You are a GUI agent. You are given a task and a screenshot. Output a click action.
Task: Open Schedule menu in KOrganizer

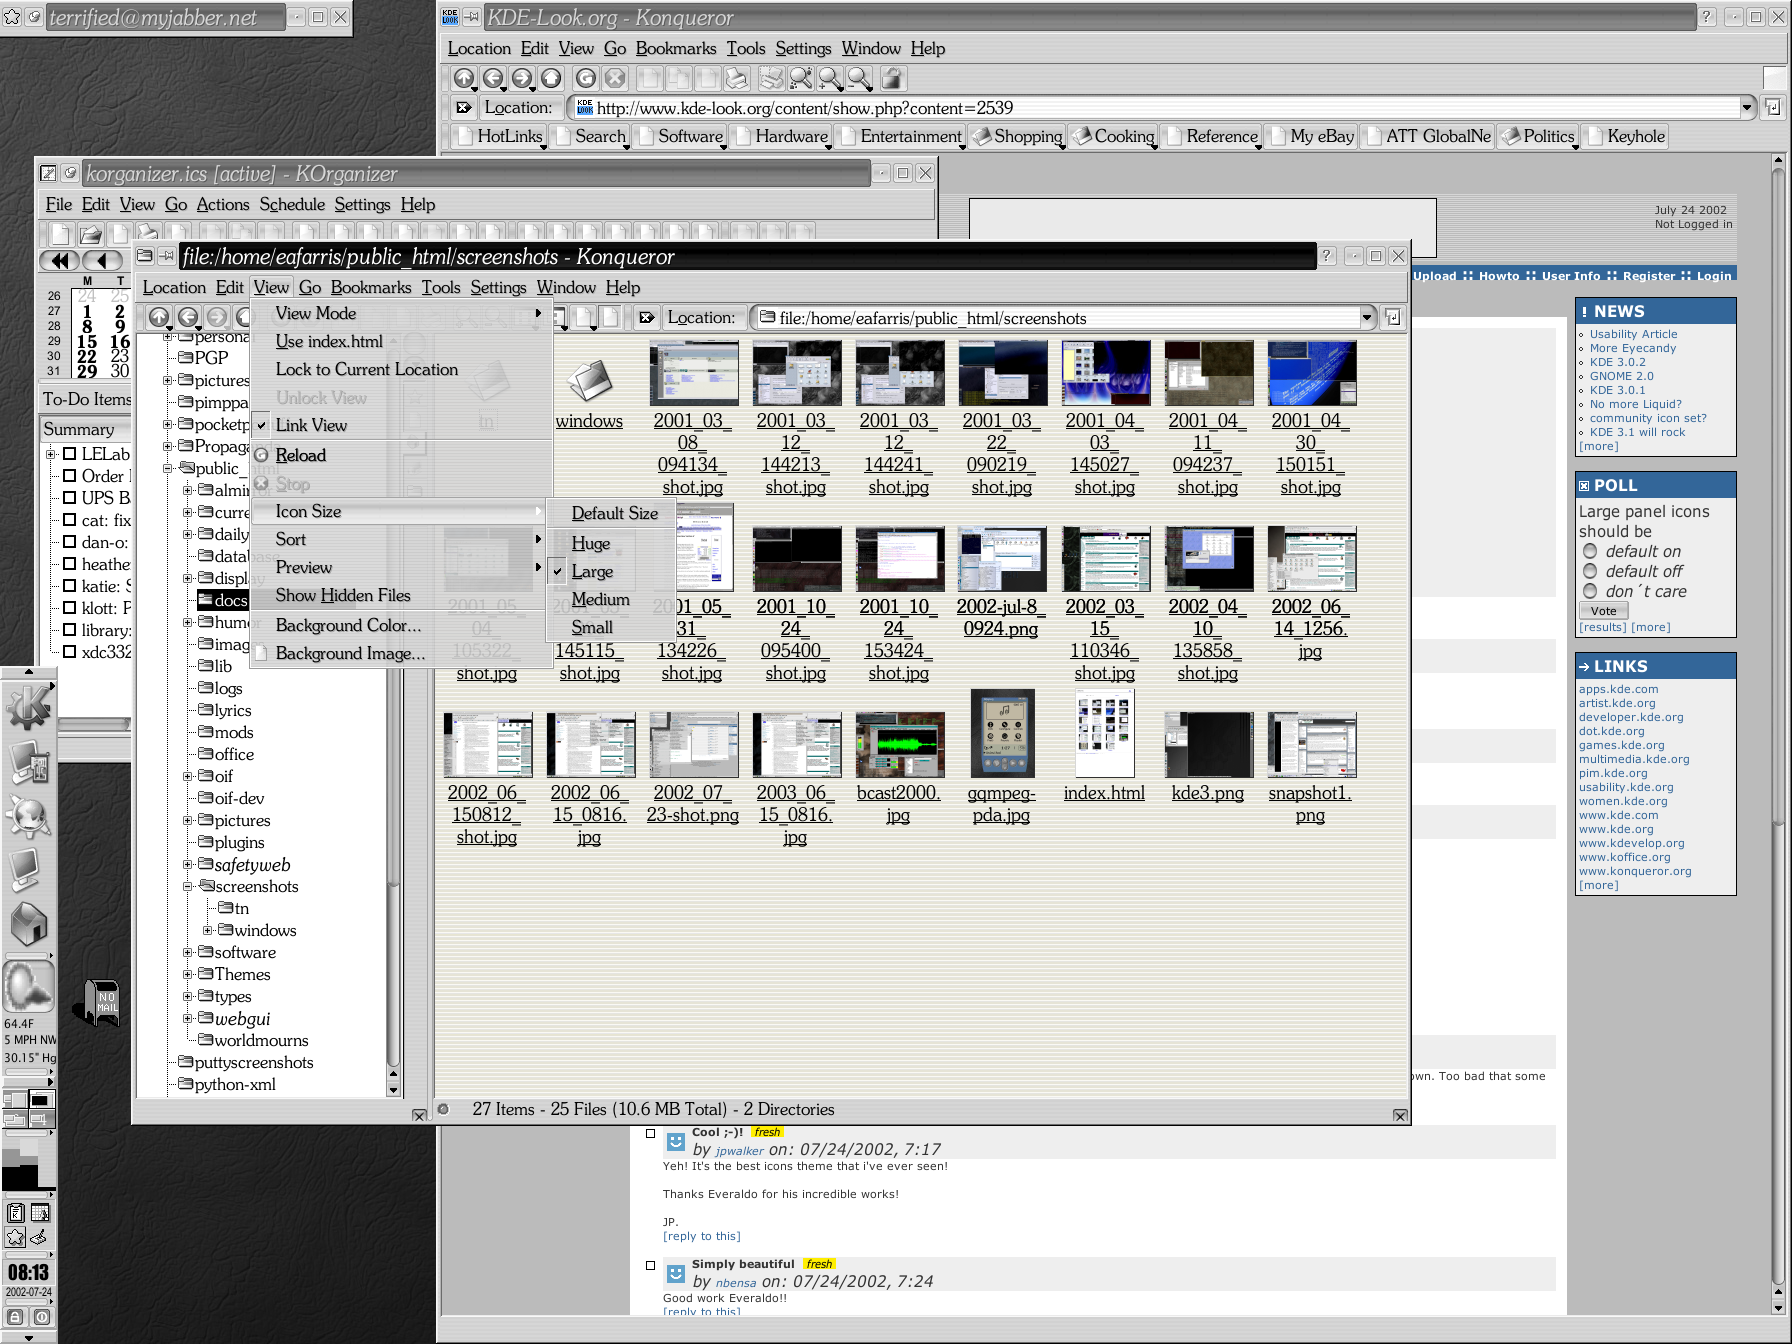click(x=292, y=204)
